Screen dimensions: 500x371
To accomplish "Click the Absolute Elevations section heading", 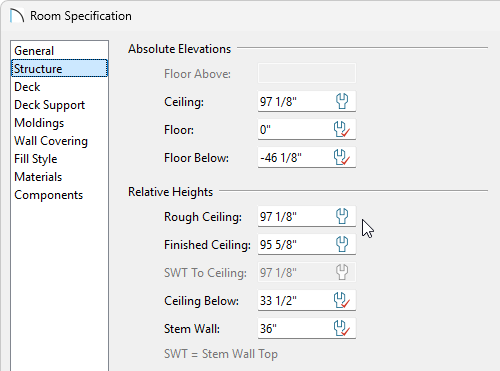I will tap(179, 49).
